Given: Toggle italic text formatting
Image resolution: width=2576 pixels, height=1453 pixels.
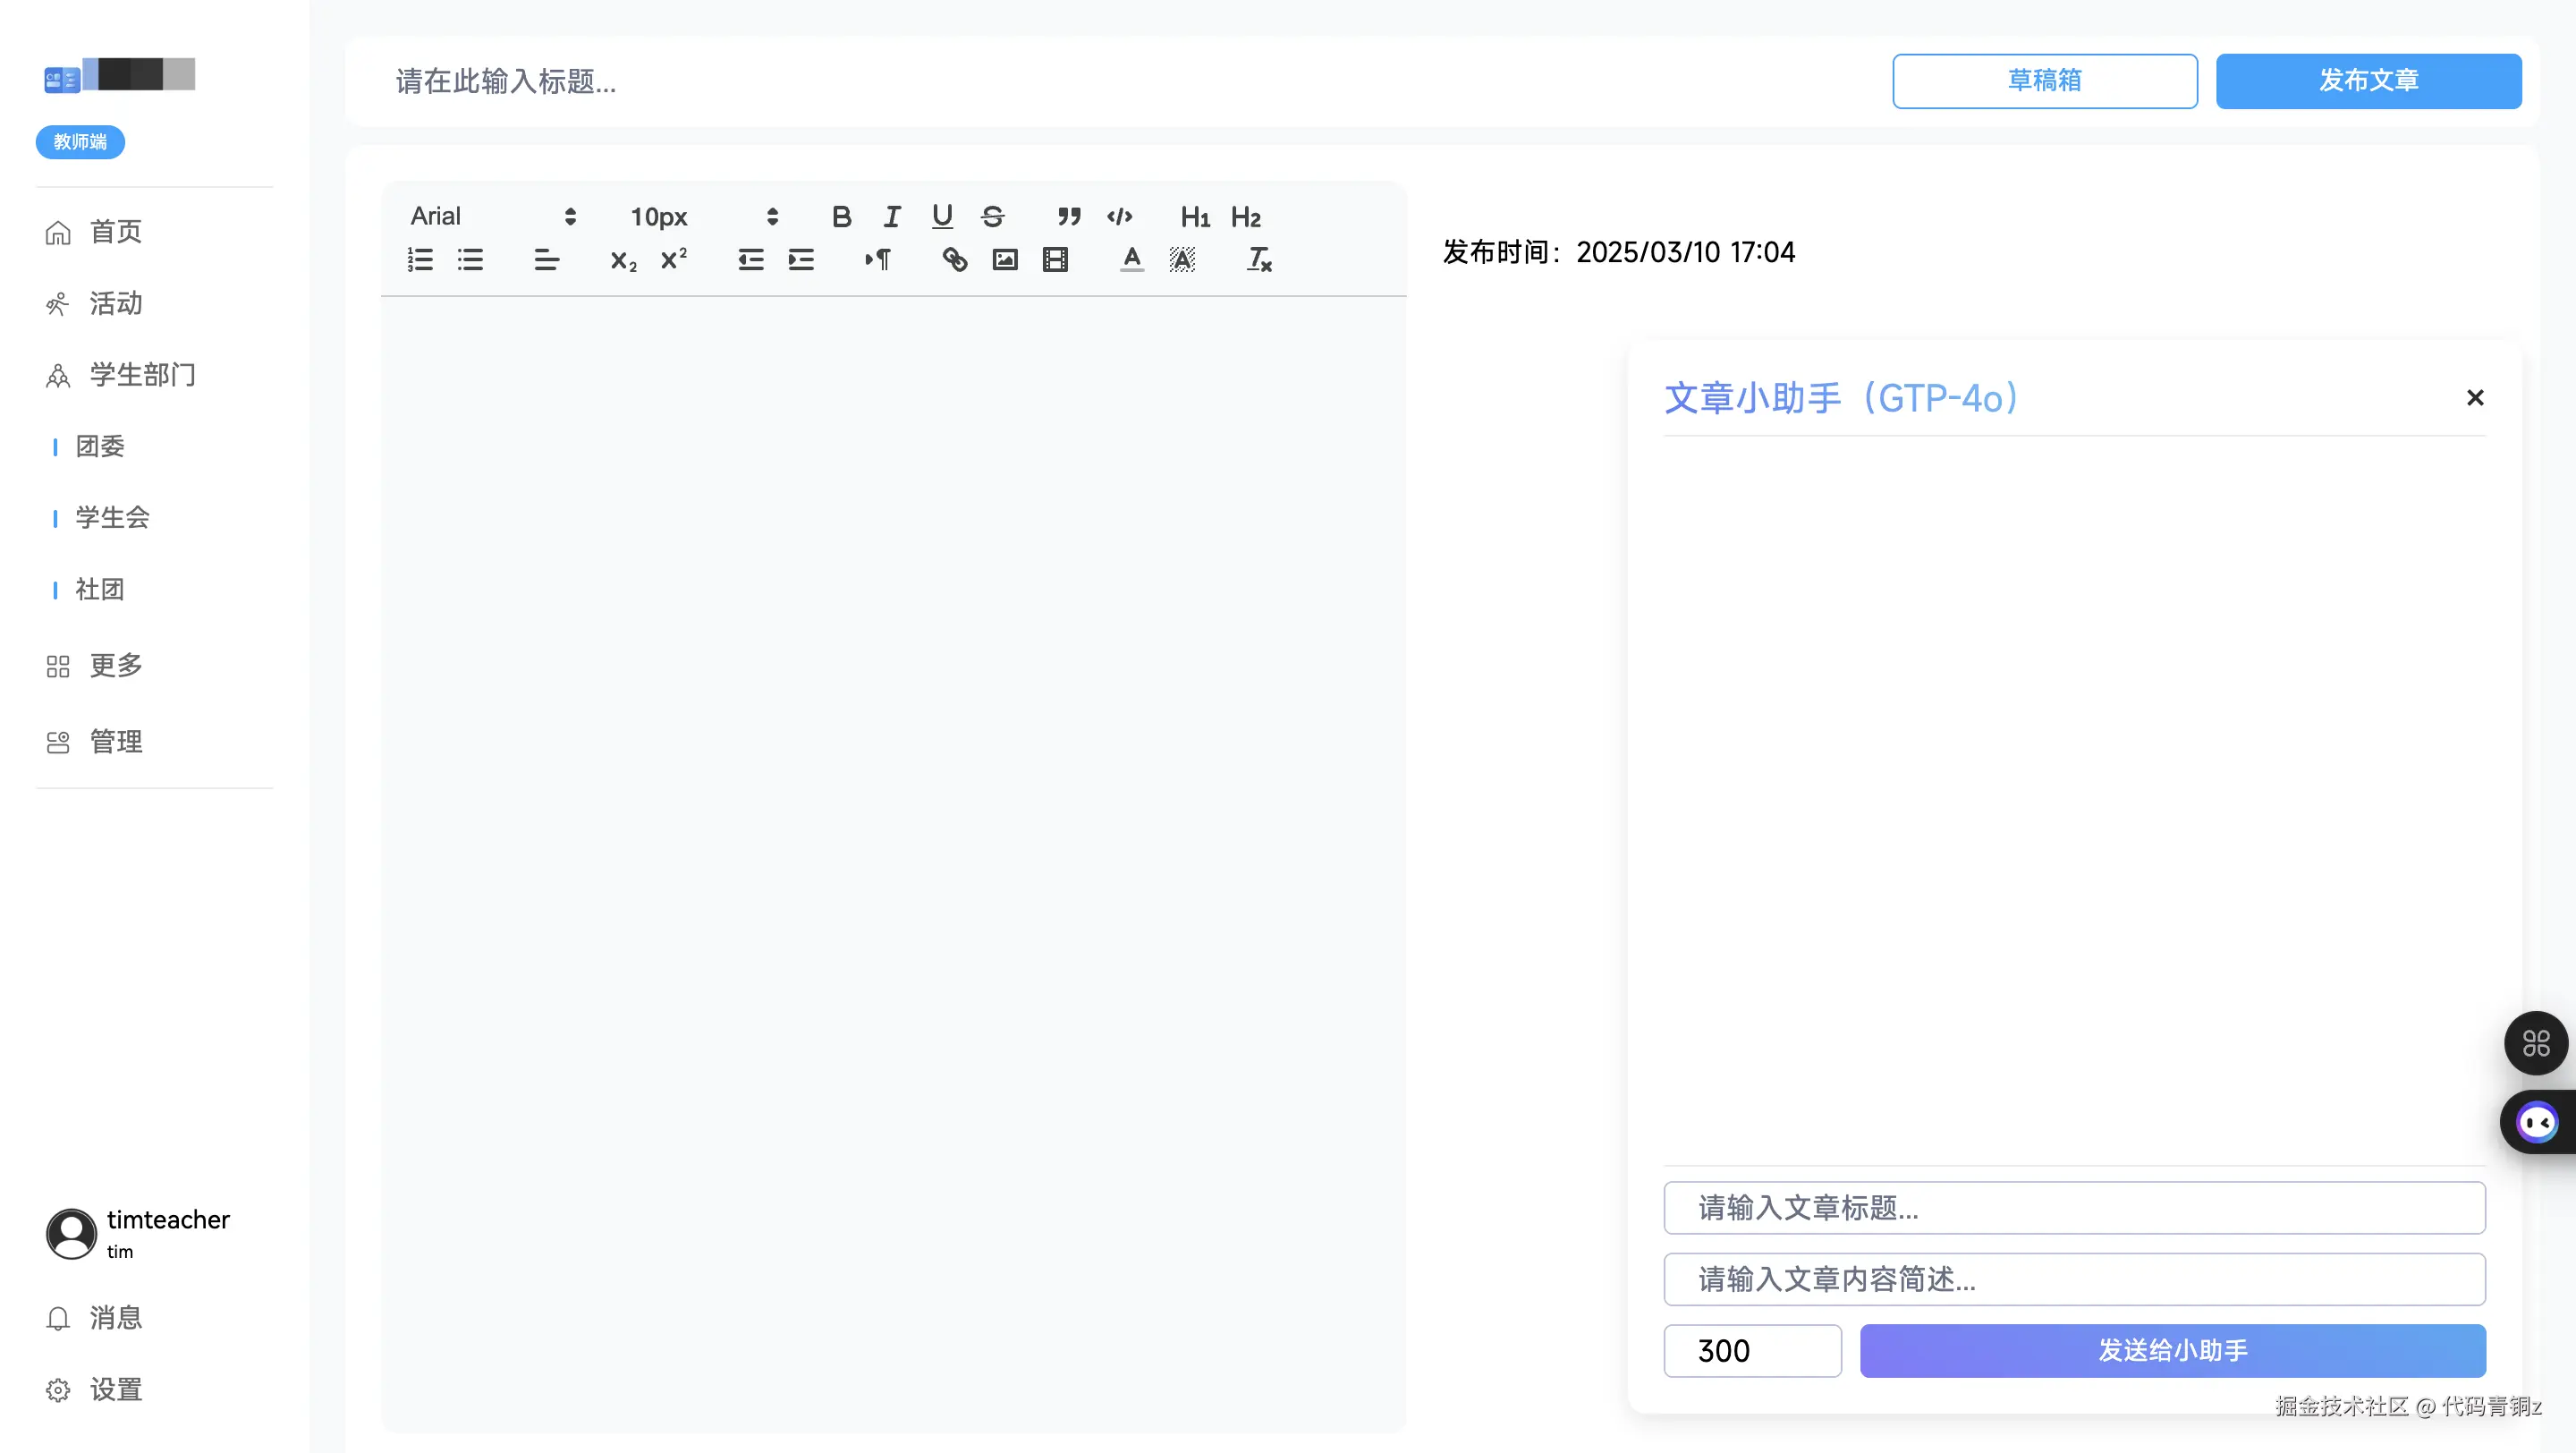Looking at the screenshot, I should [891, 216].
